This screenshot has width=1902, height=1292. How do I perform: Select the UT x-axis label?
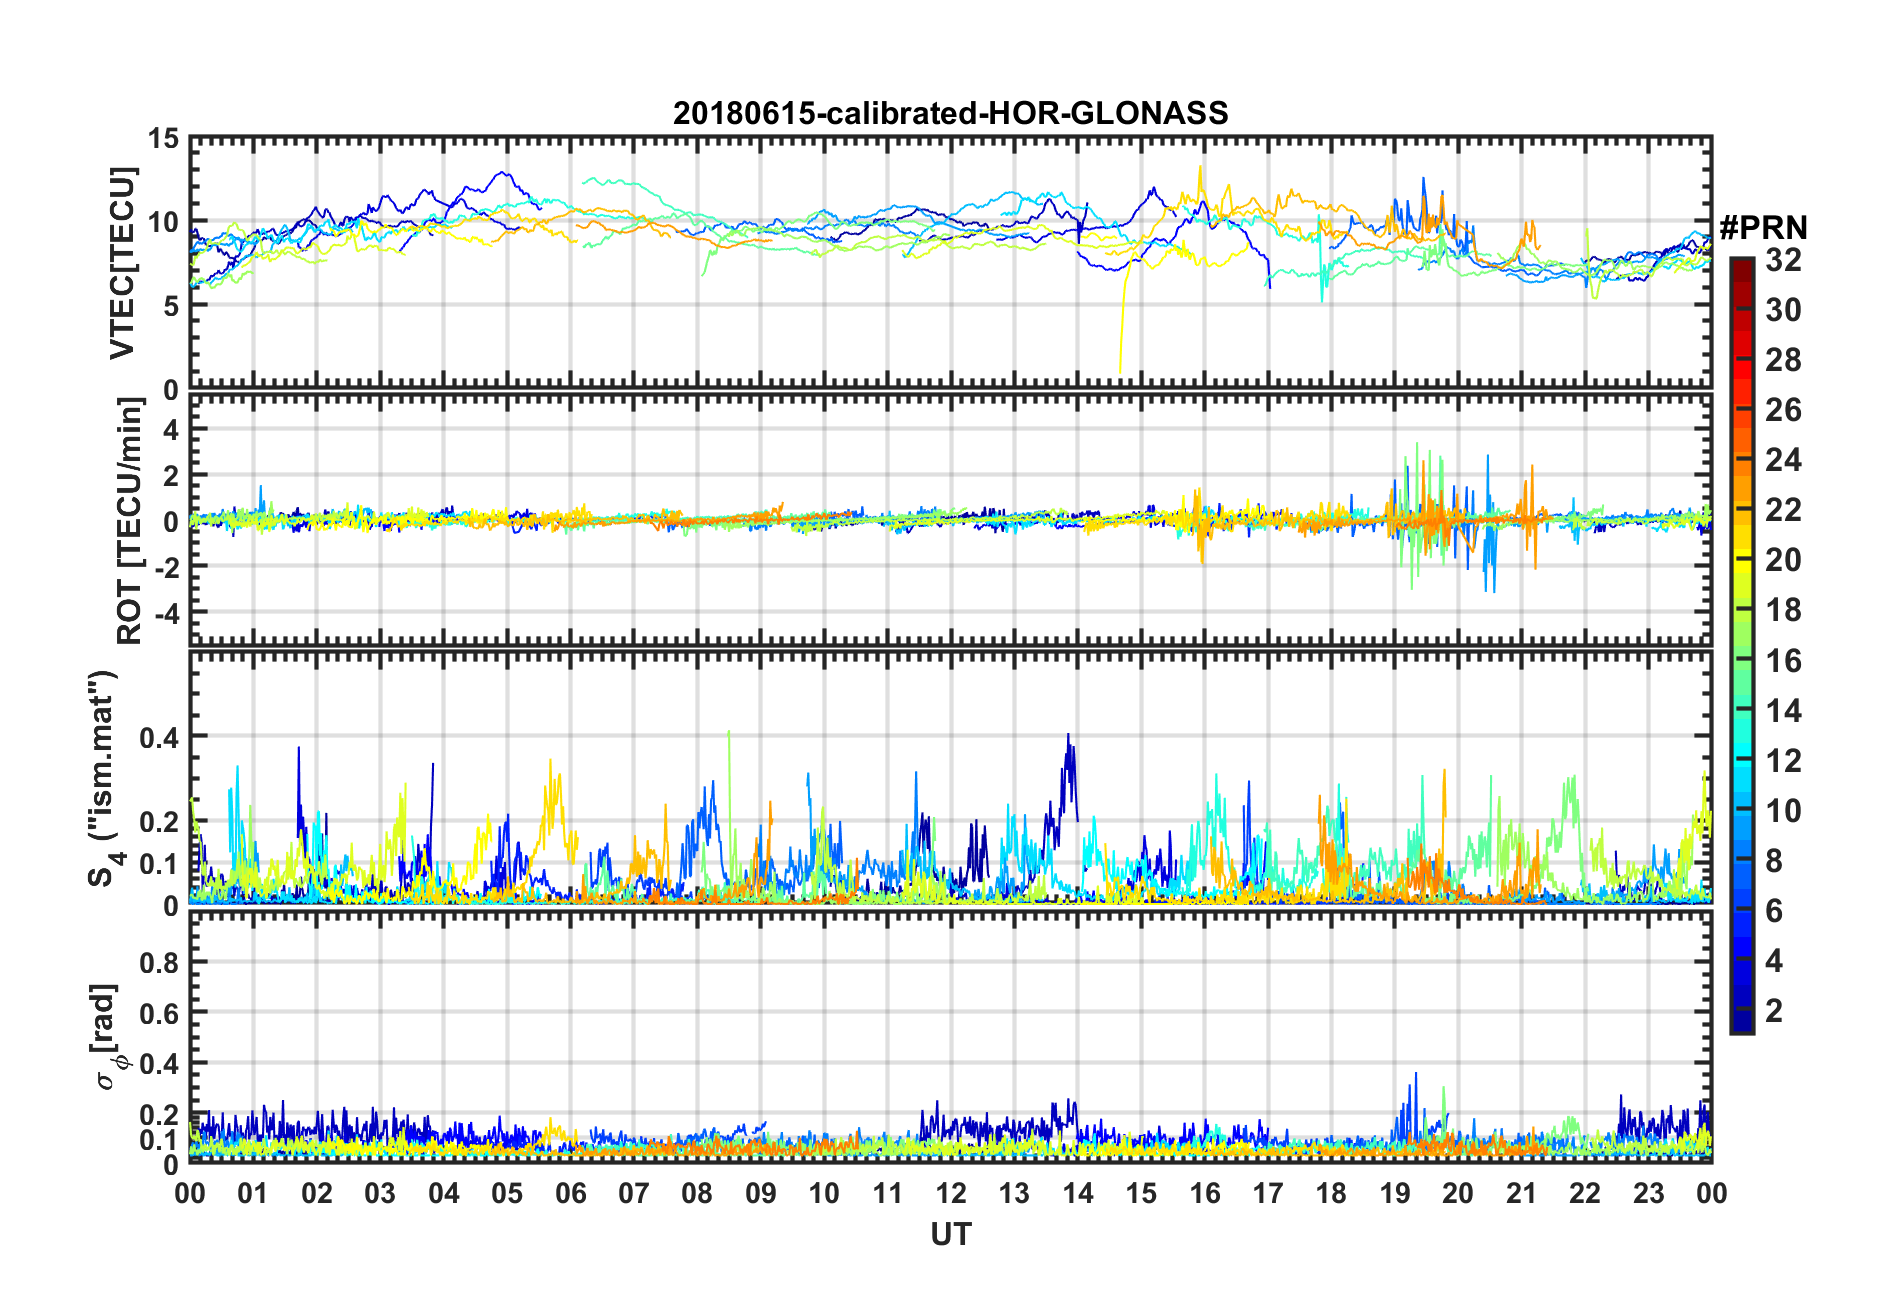coord(951,1235)
